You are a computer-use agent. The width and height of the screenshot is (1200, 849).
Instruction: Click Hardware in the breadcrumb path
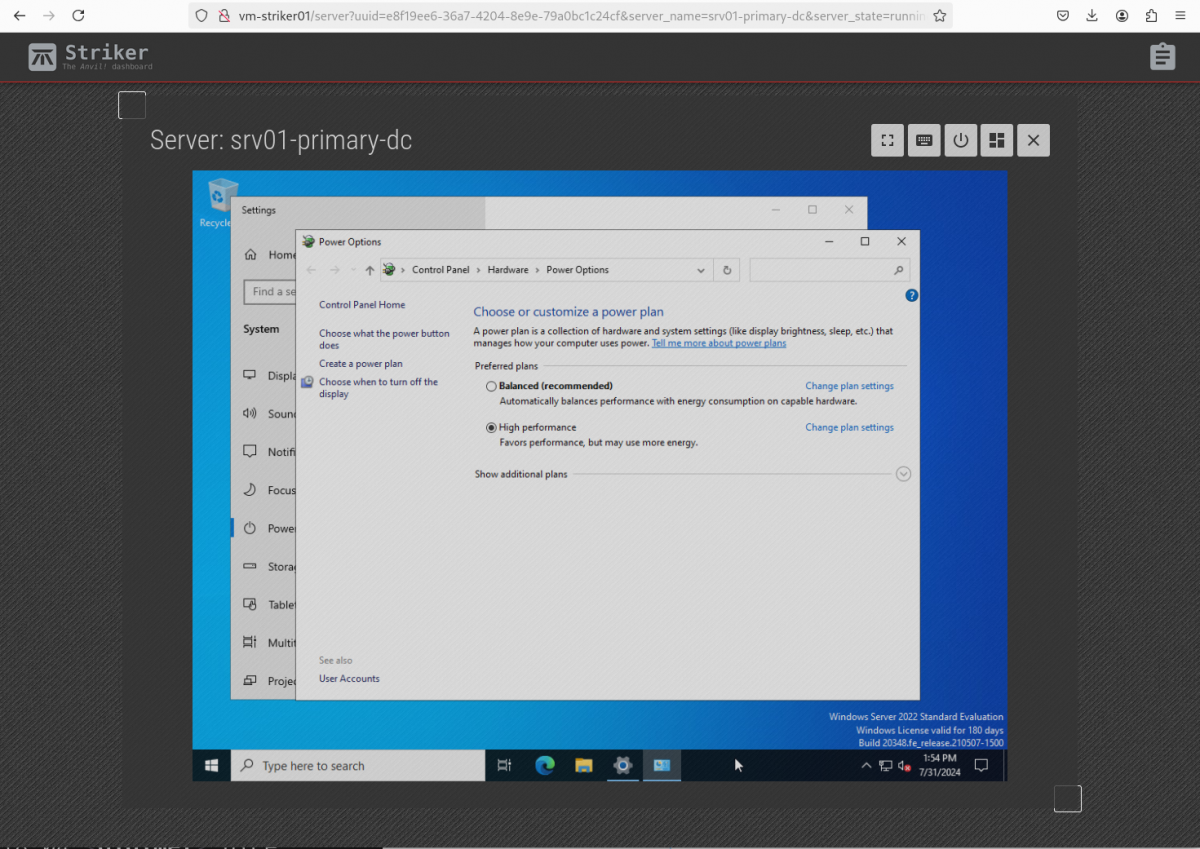(508, 270)
